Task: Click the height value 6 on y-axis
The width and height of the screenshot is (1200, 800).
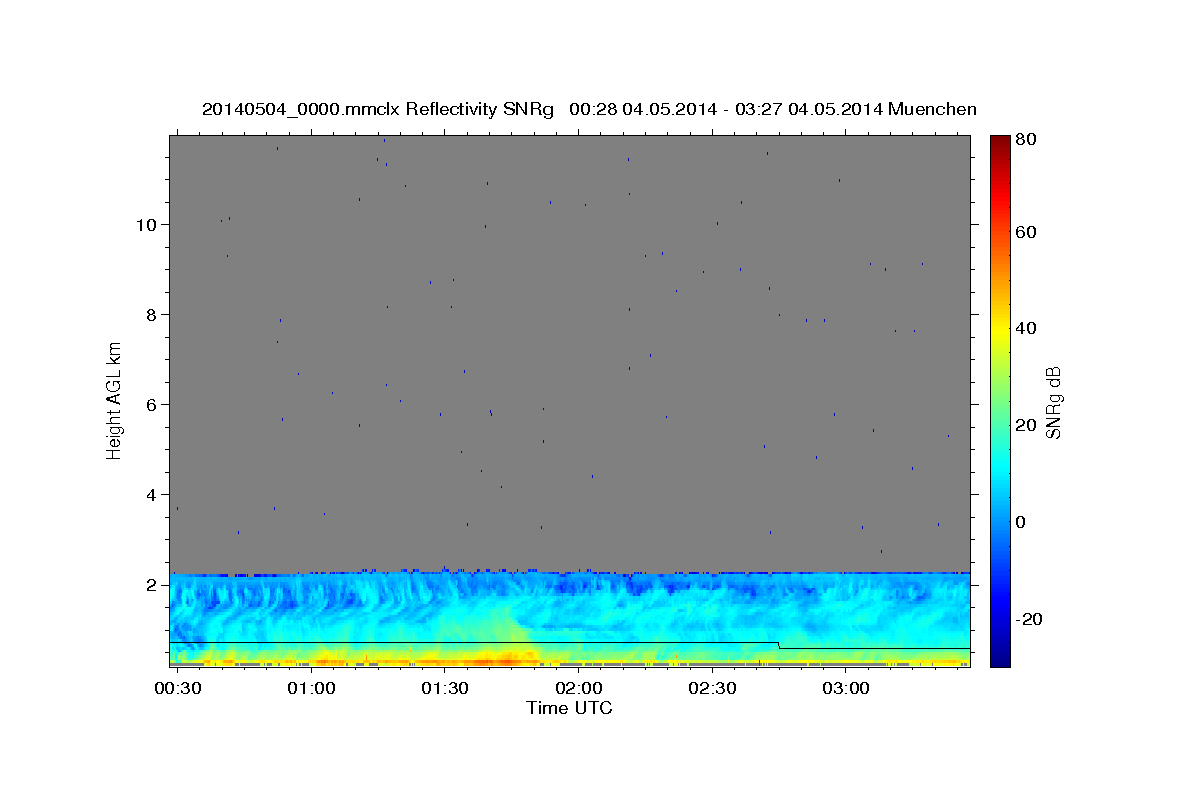Action: (x=150, y=405)
